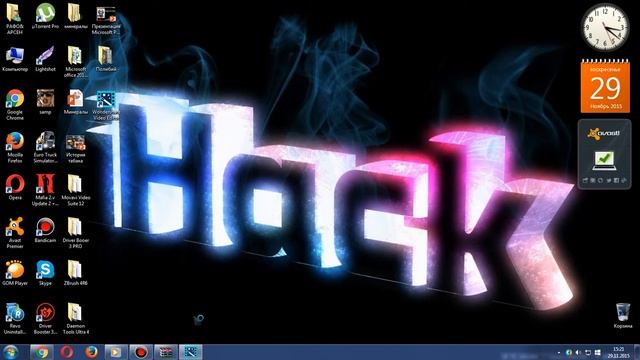Launch Driver Booster 3 desktop shortcut
The image size is (640, 360).
pos(45,319)
